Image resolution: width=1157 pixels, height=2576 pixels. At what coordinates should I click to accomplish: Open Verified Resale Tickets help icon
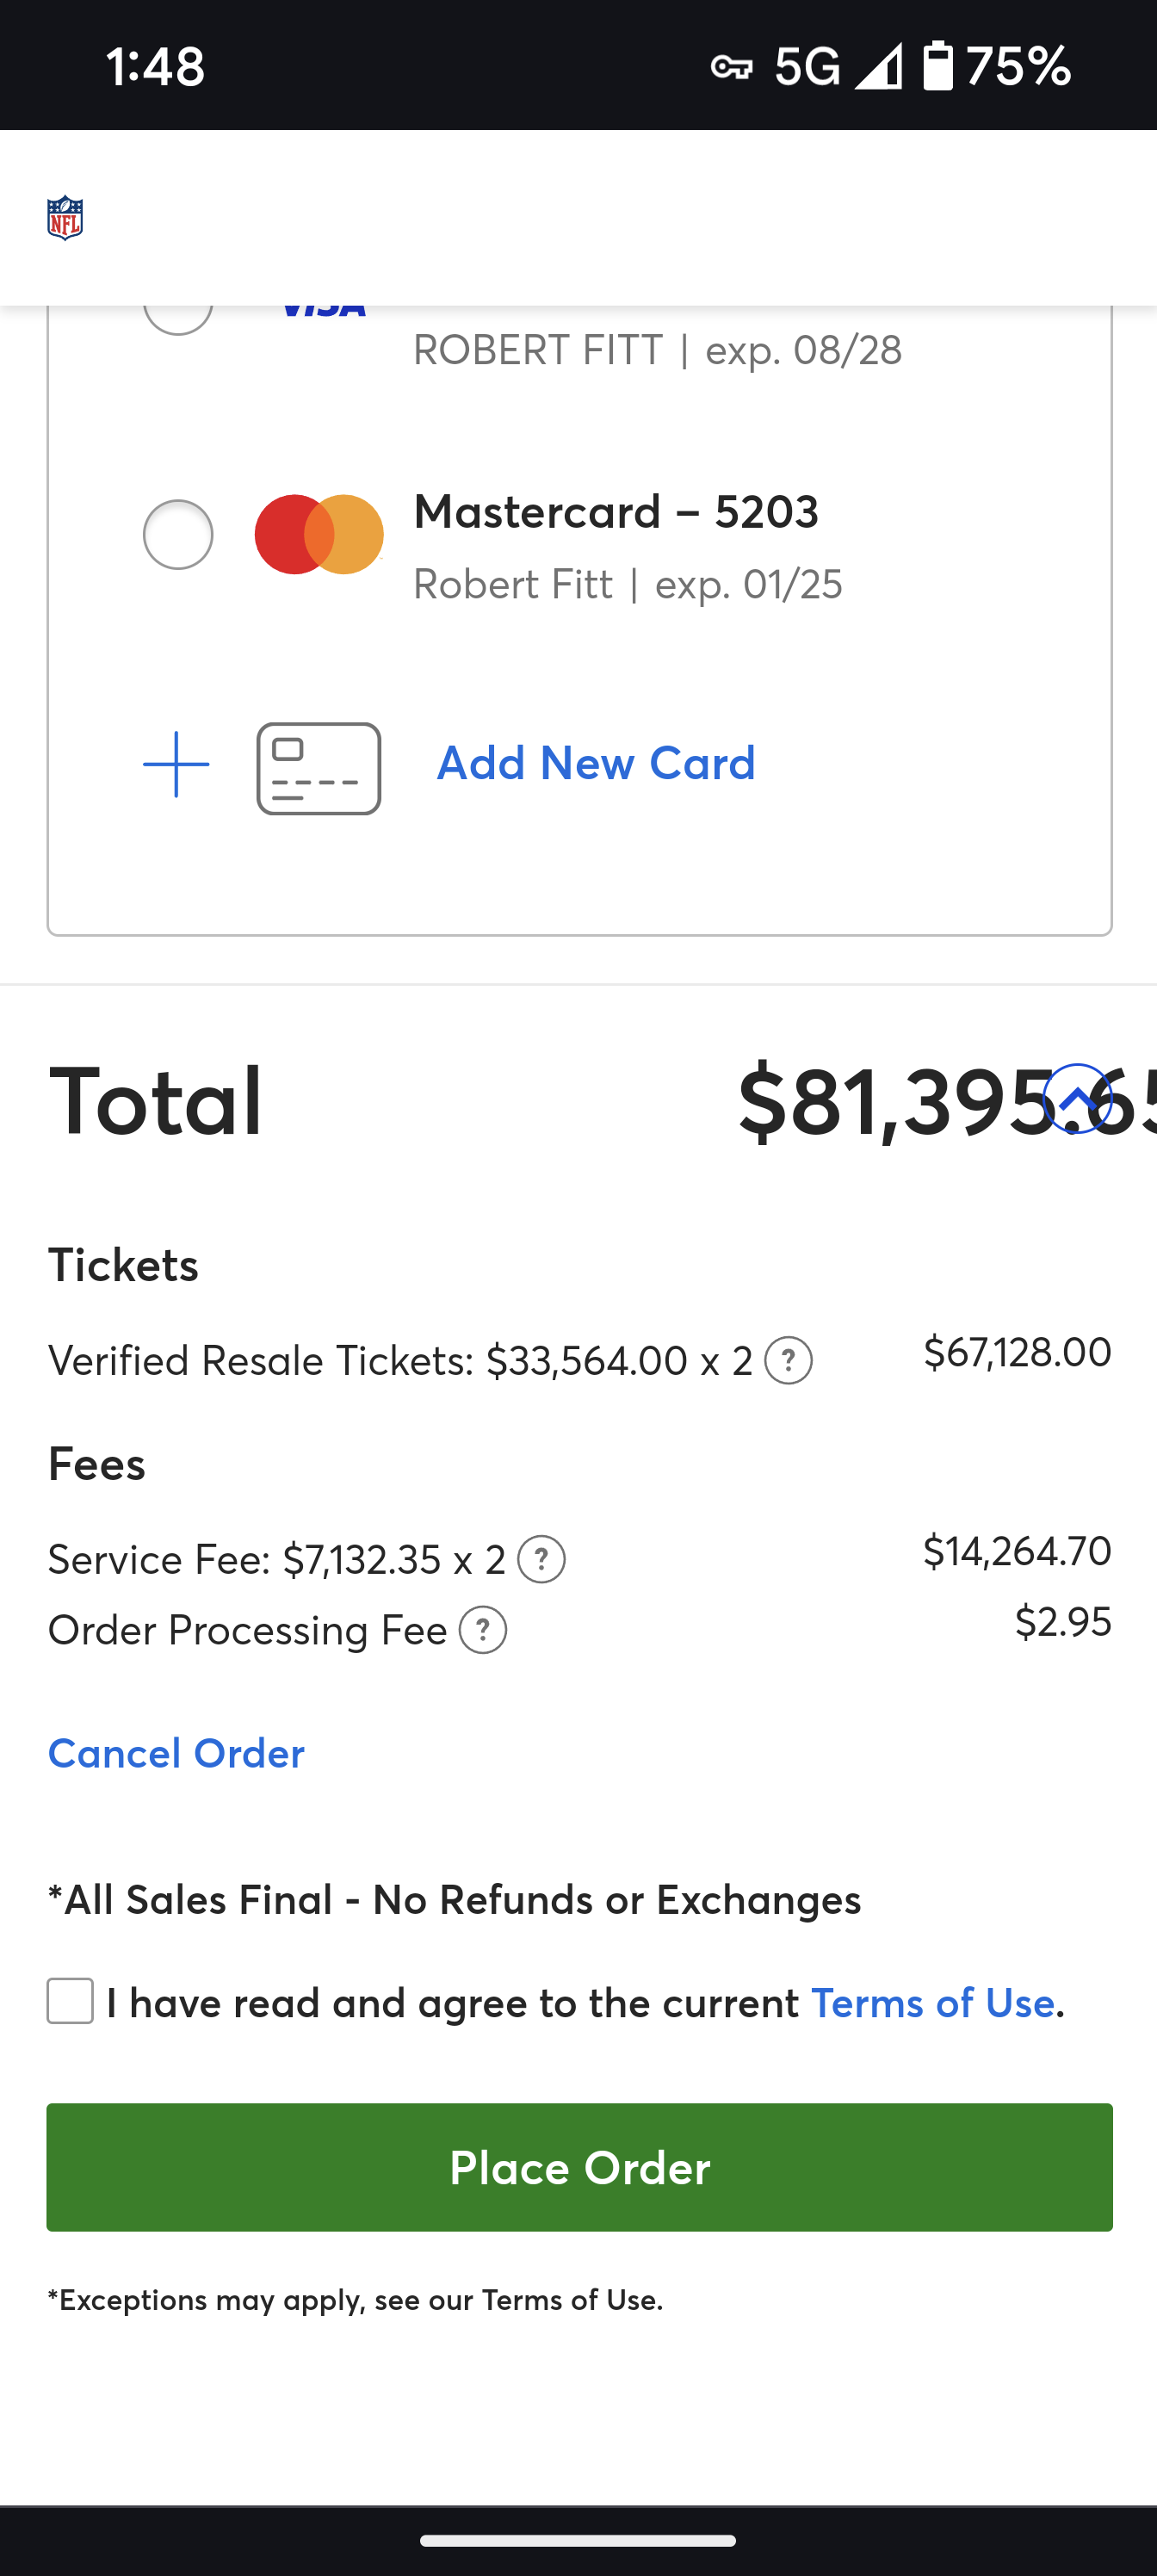(788, 1361)
